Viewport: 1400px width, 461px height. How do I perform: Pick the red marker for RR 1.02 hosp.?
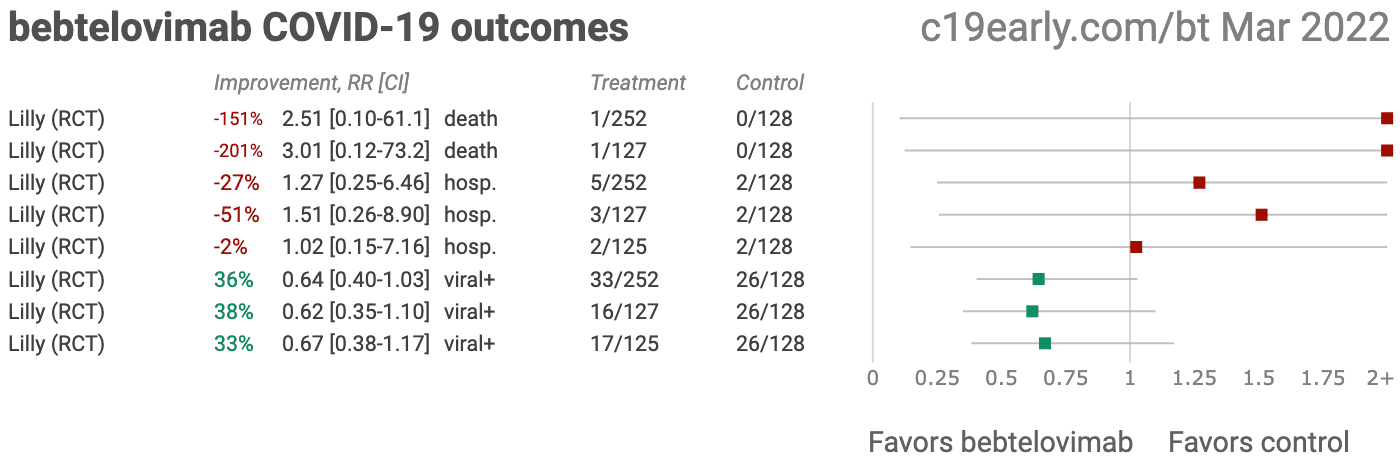(1135, 246)
